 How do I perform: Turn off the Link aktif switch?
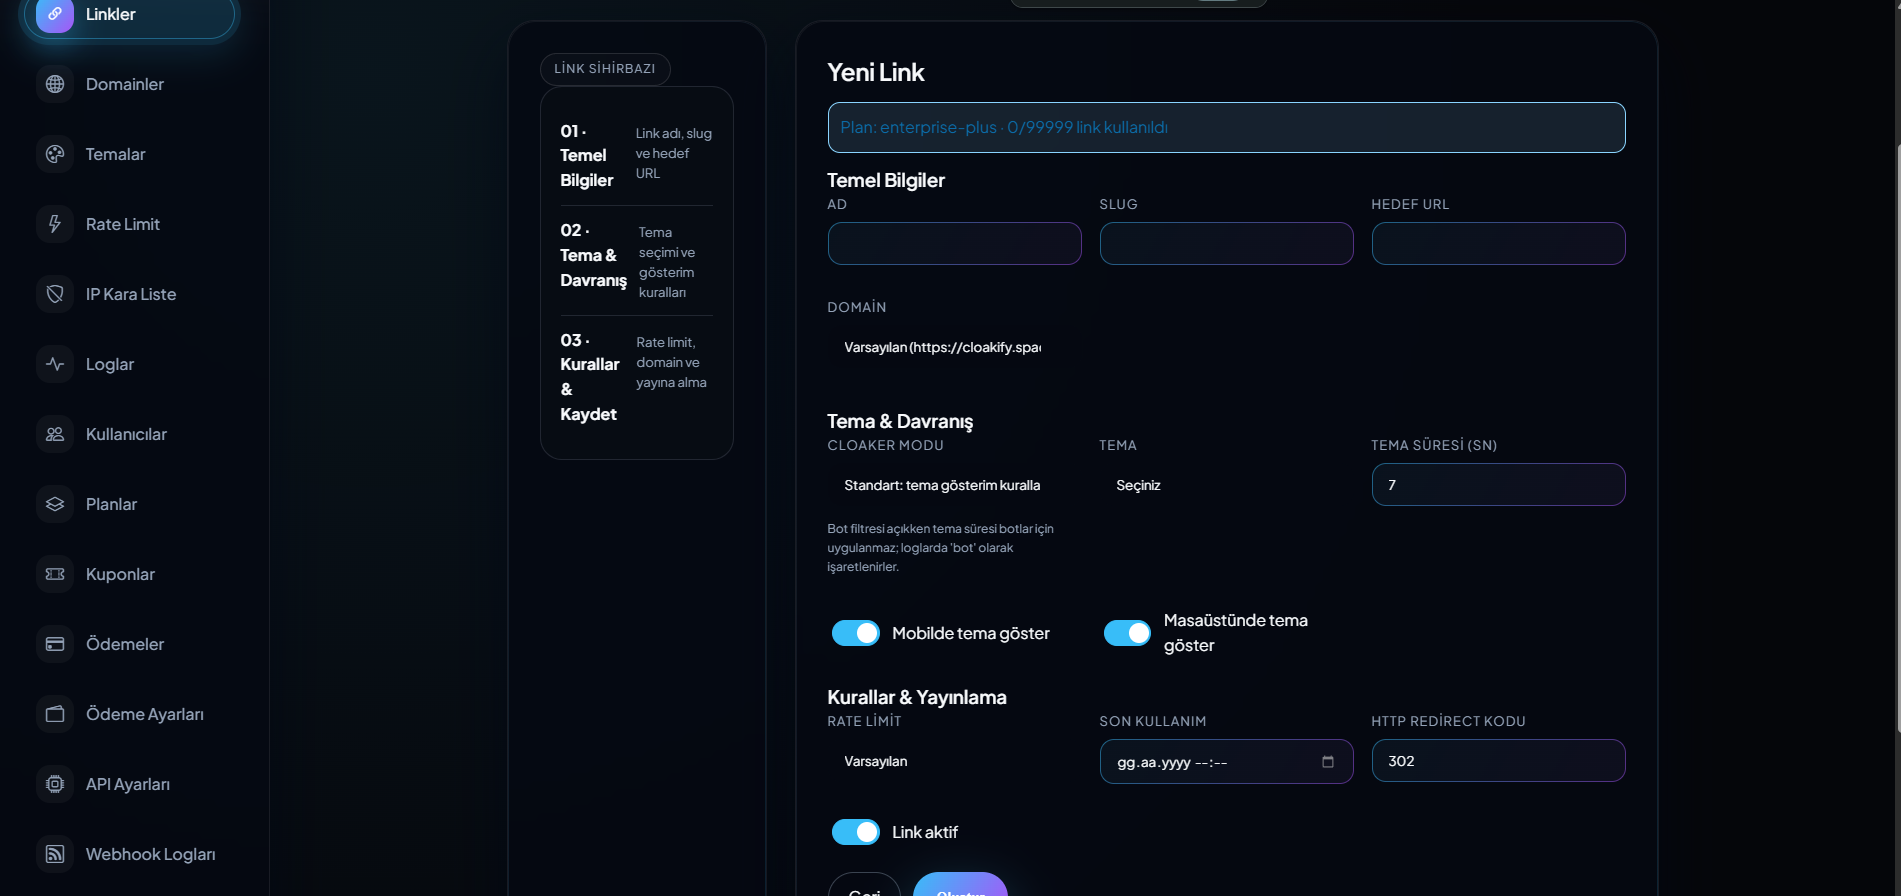pos(855,832)
